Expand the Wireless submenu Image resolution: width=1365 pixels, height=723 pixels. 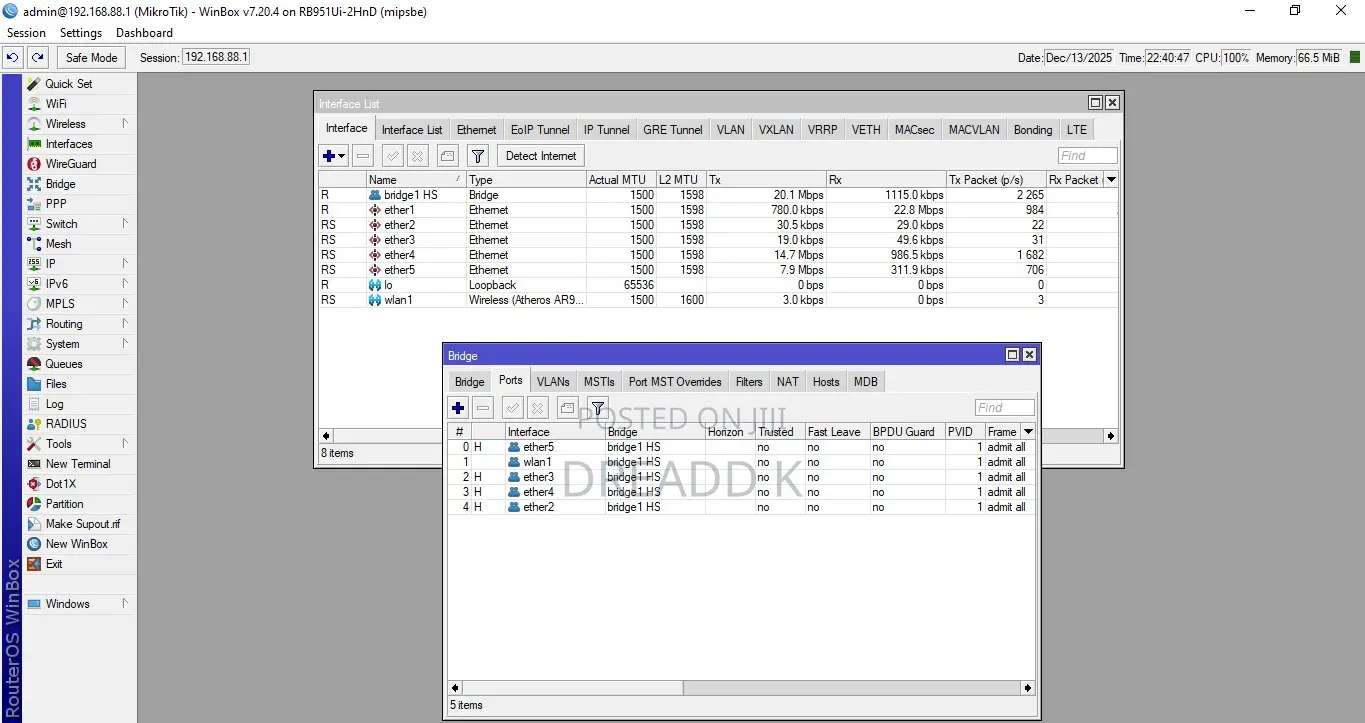[125, 124]
